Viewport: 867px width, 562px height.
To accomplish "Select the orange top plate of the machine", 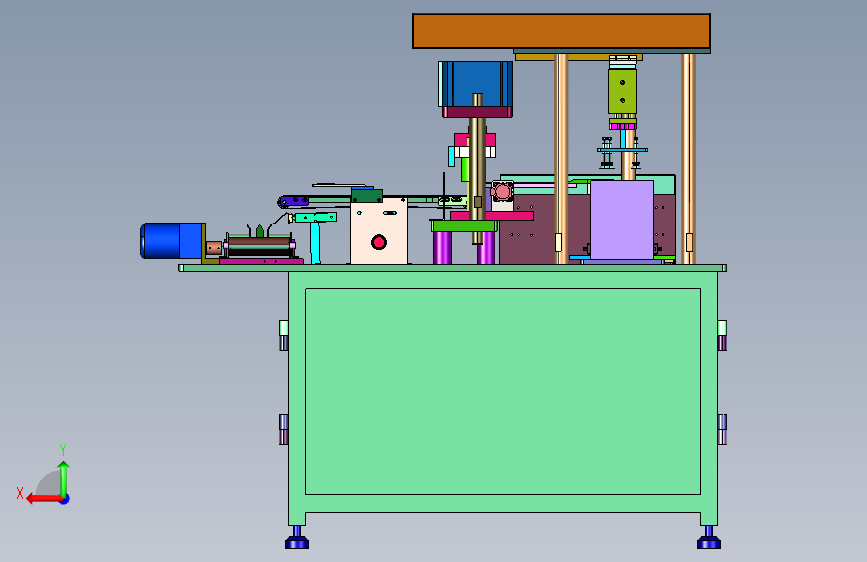I will point(561,31).
